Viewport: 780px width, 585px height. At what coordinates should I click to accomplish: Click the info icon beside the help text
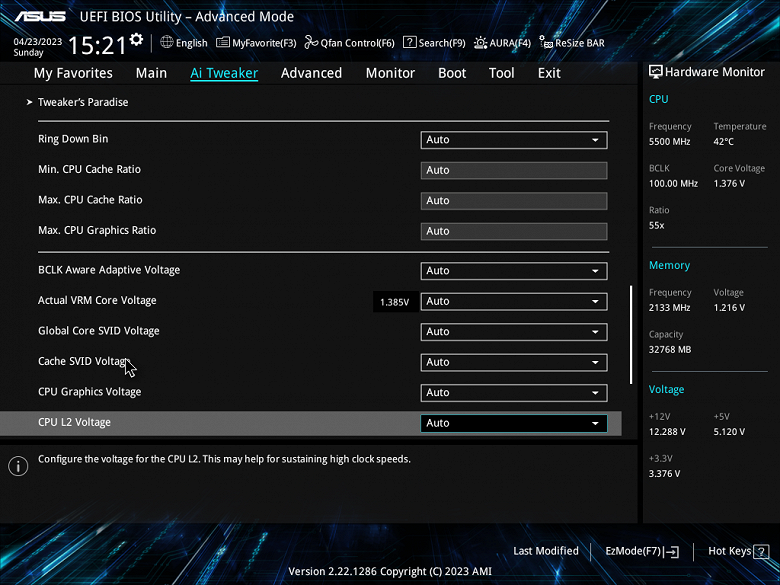pyautogui.click(x=18, y=466)
